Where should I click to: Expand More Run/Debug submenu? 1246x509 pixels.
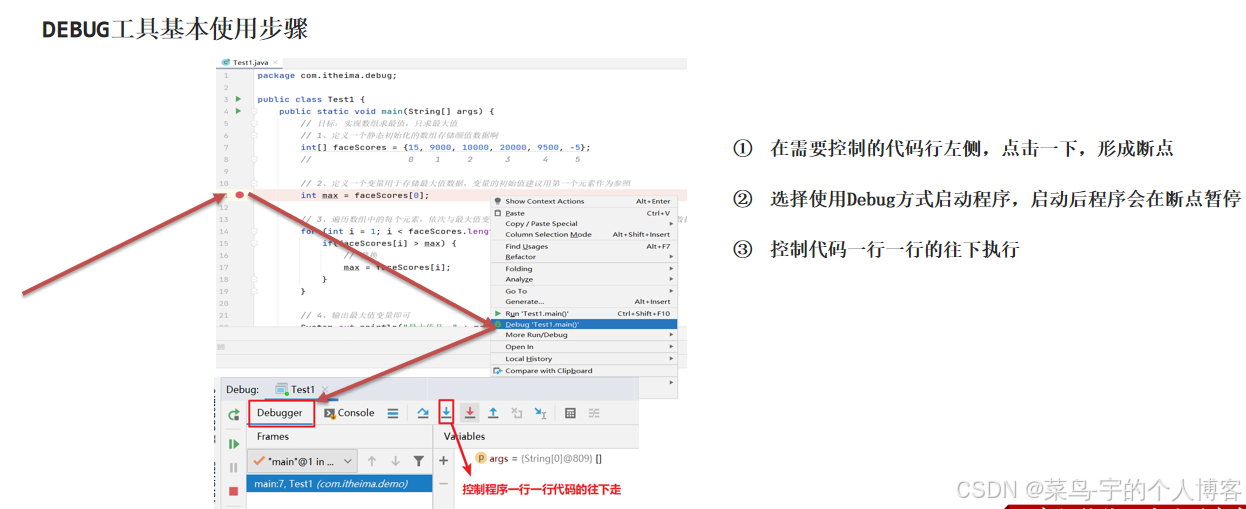585,335
